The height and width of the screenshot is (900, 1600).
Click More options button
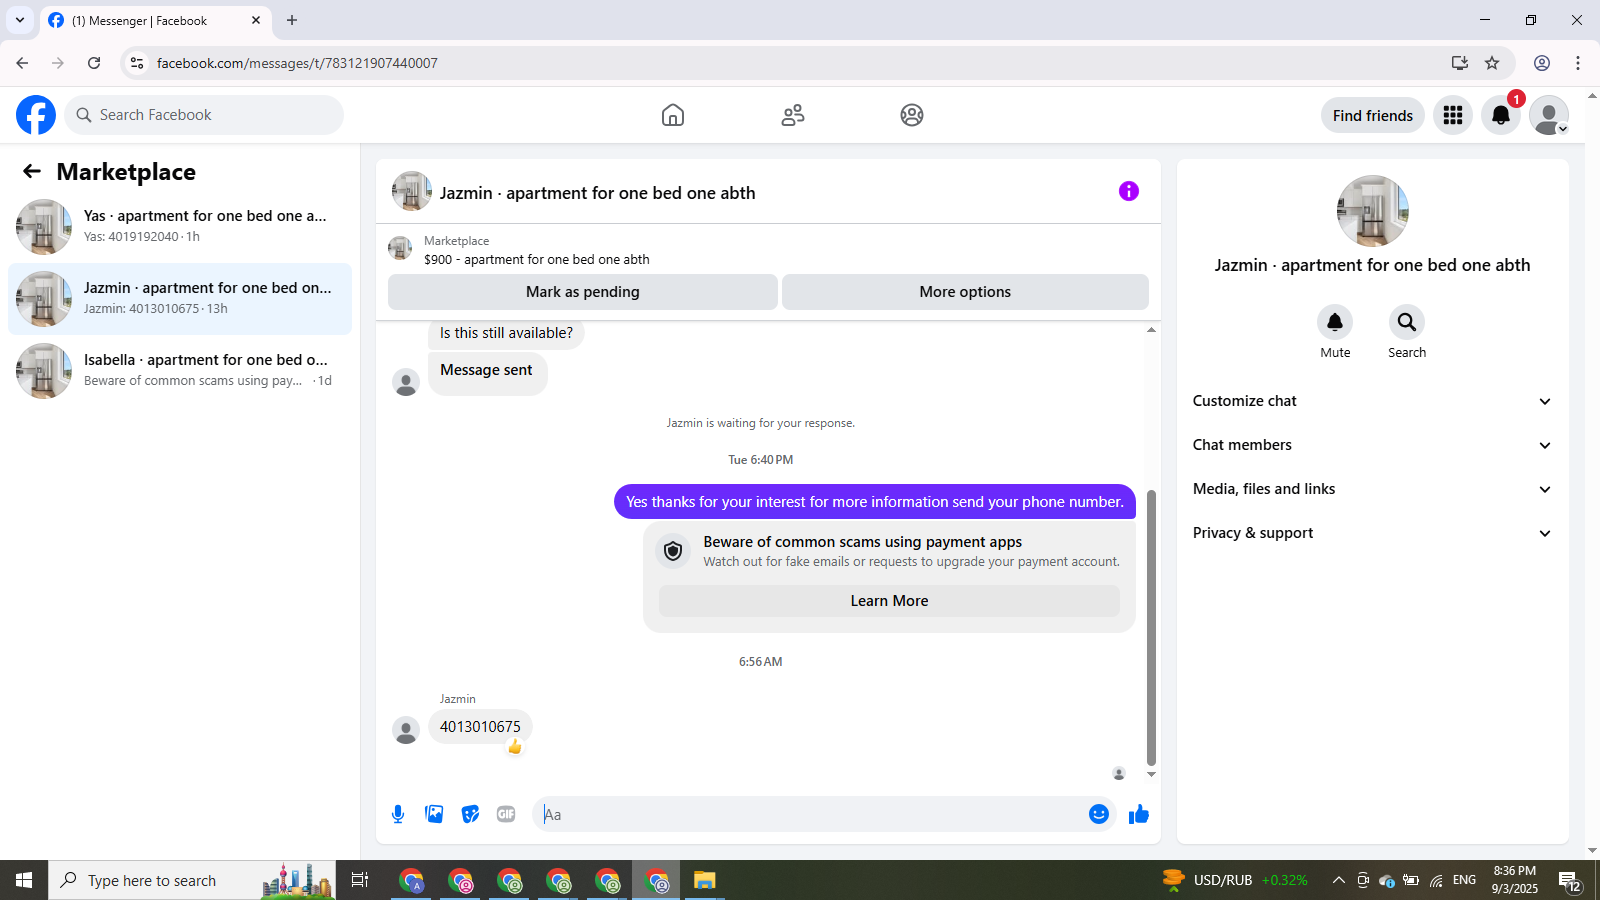click(x=965, y=292)
